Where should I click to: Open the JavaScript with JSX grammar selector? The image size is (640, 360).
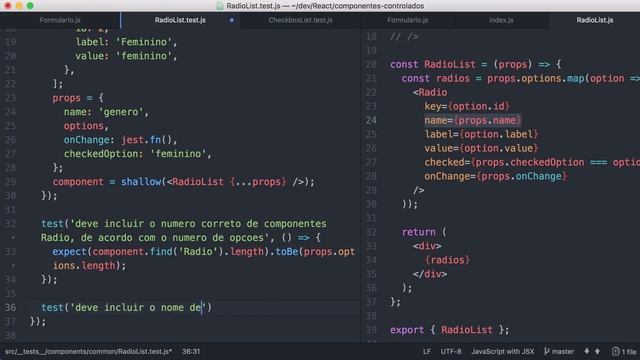tap(502, 351)
